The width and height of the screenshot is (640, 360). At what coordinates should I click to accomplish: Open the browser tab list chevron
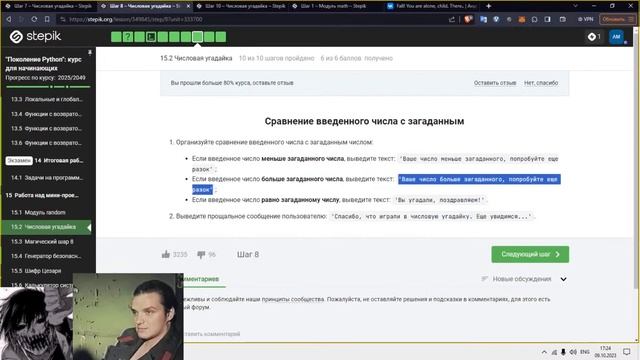576,6
